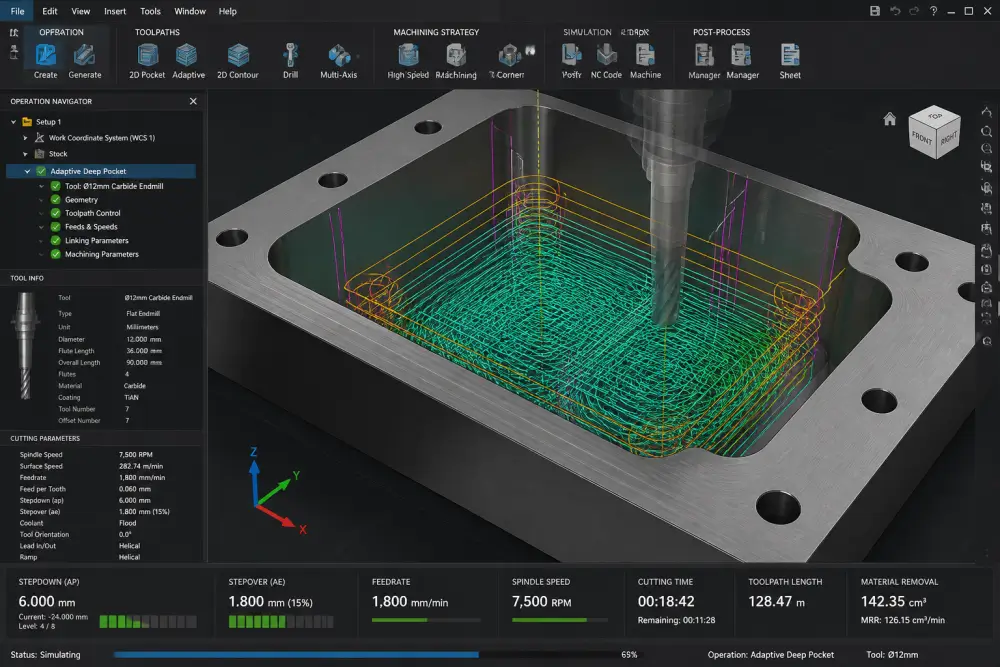Image resolution: width=1000 pixels, height=667 pixels.
Task: Toggle the Linking Parameters checkmark
Action: (x=55, y=240)
